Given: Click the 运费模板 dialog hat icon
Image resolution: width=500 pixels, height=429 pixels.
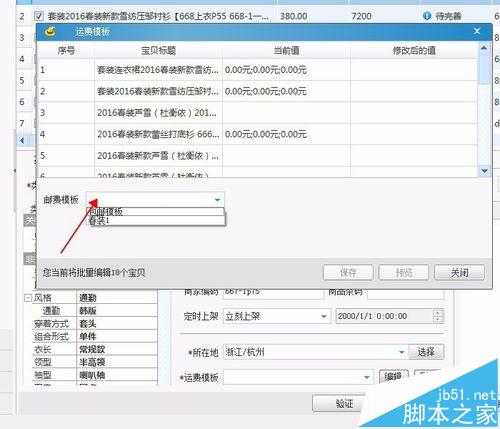Looking at the screenshot, I should (x=50, y=32).
